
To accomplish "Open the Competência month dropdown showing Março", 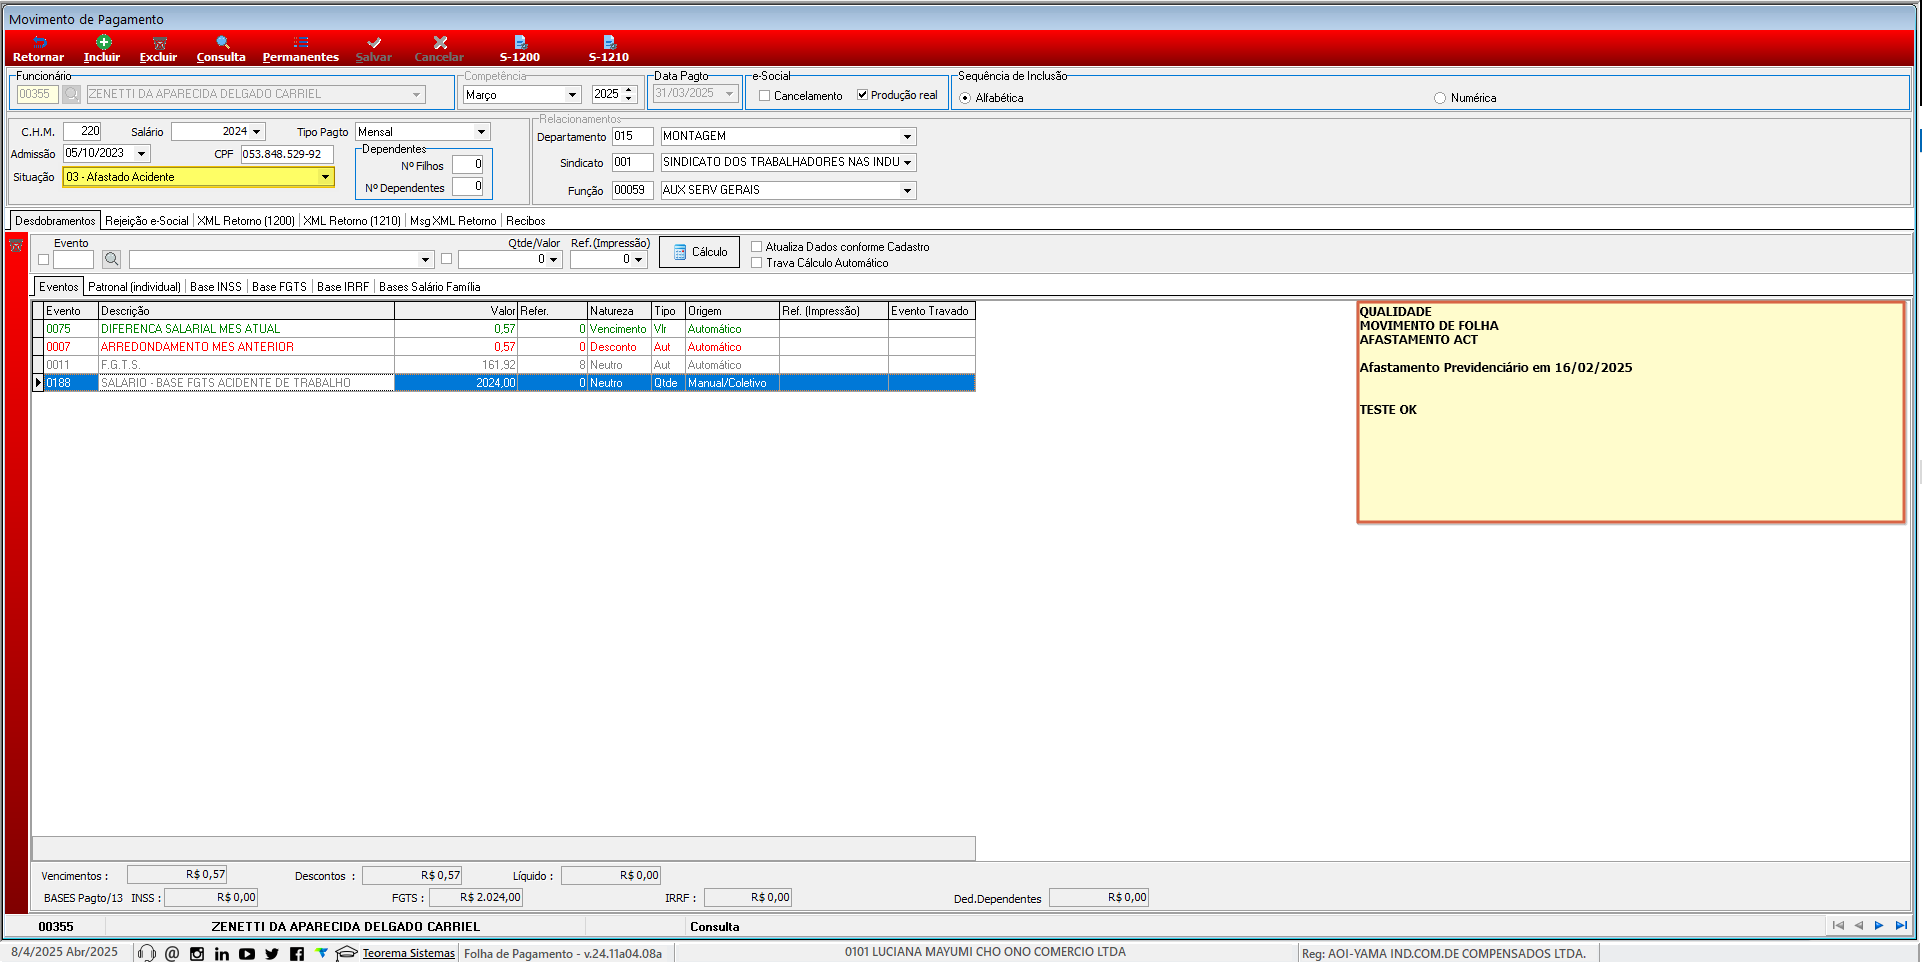I will tap(572, 95).
